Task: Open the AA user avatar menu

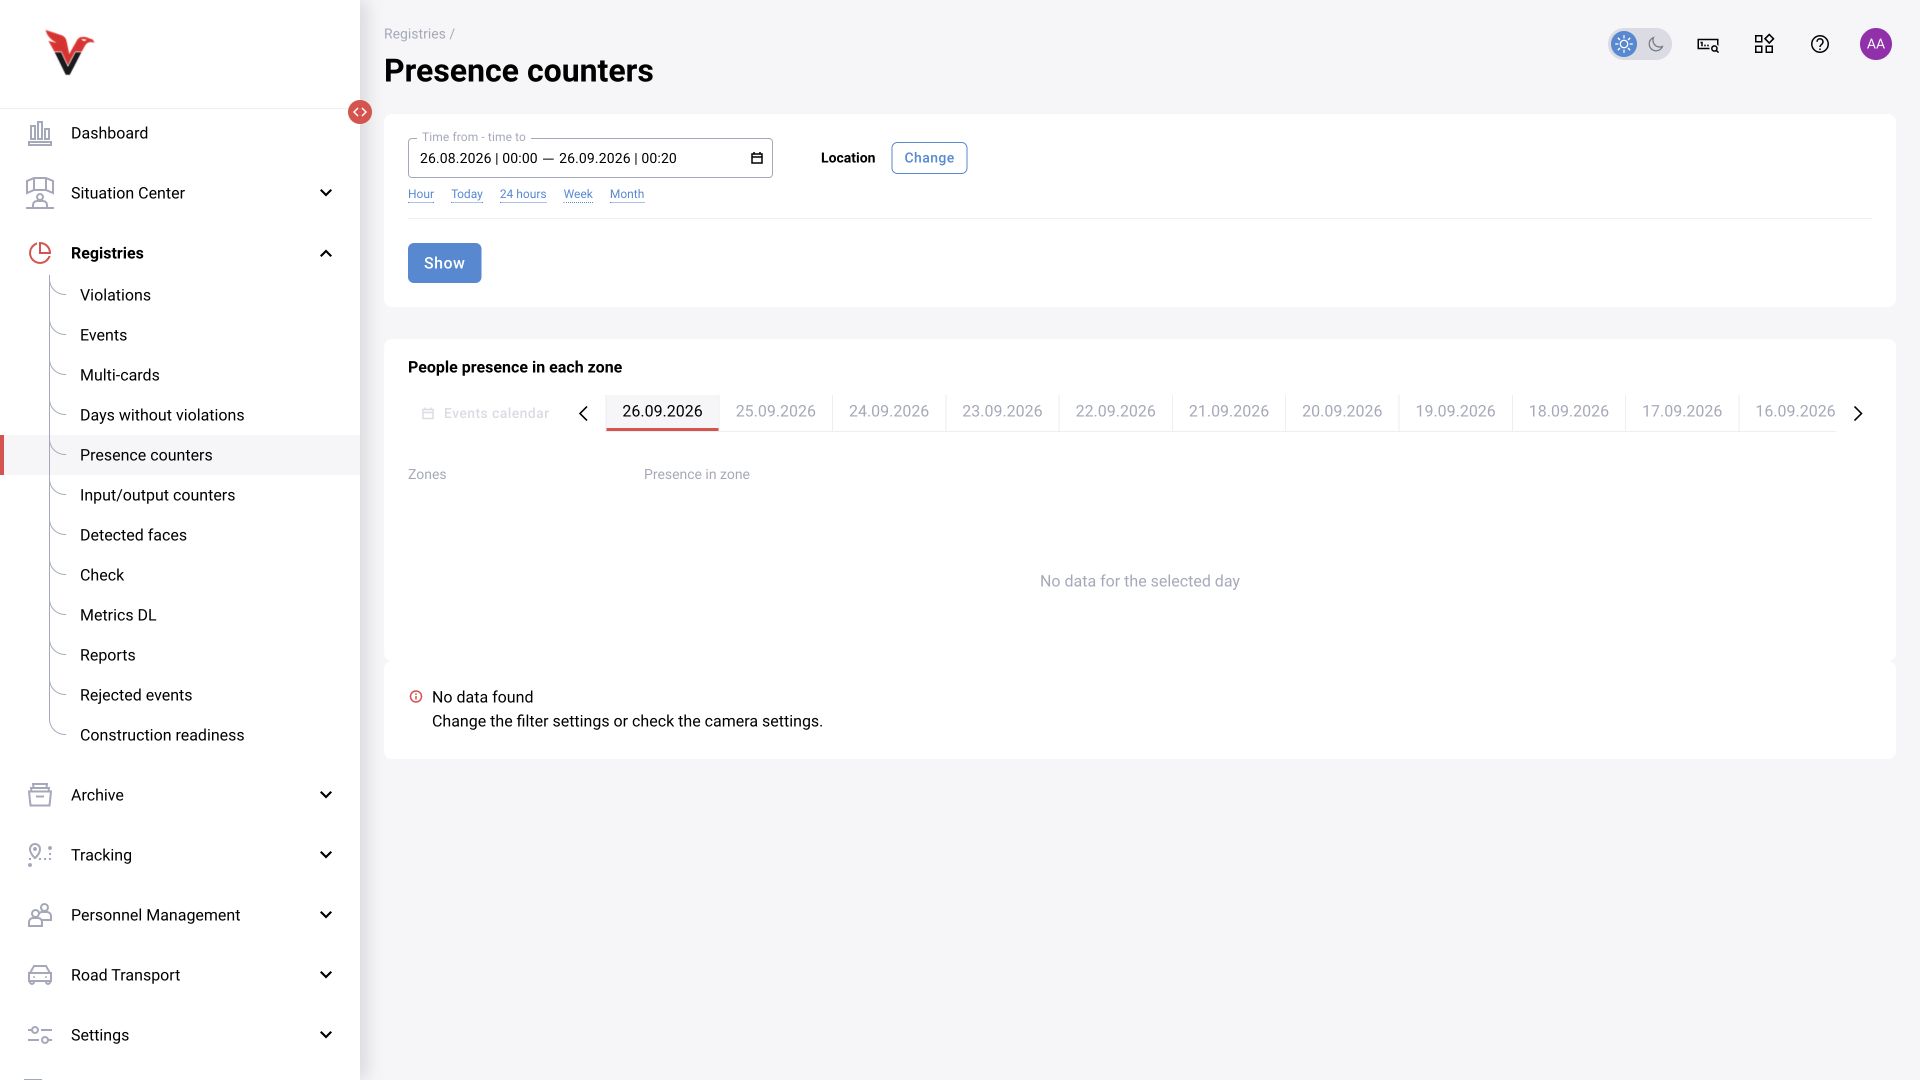Action: 1876,44
